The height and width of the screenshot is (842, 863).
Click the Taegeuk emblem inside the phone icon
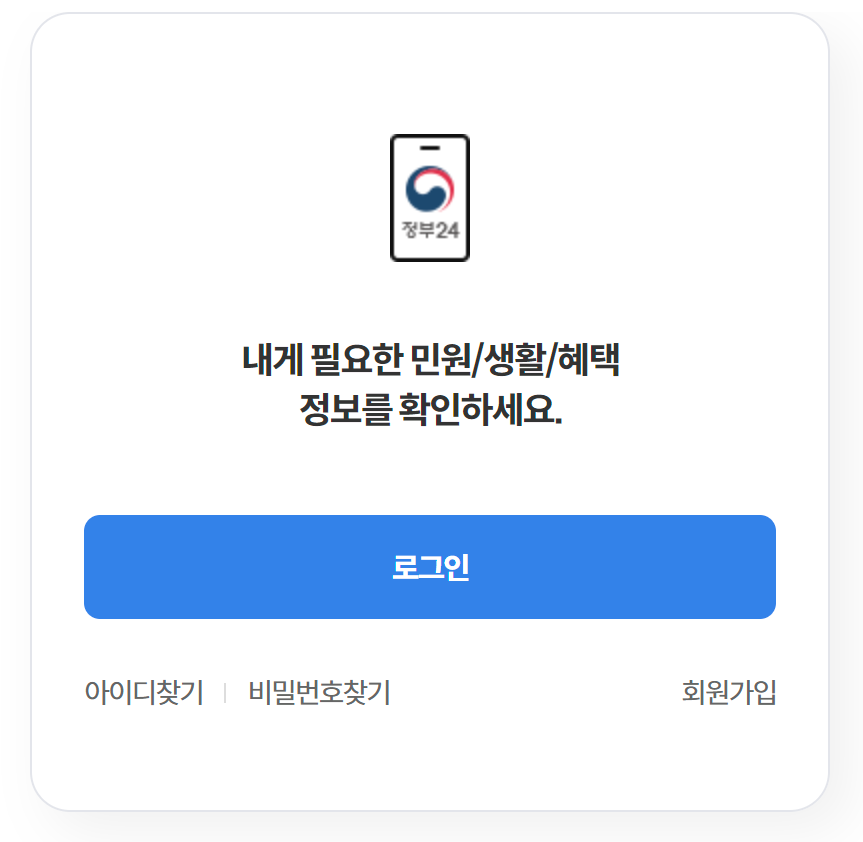[x=430, y=188]
